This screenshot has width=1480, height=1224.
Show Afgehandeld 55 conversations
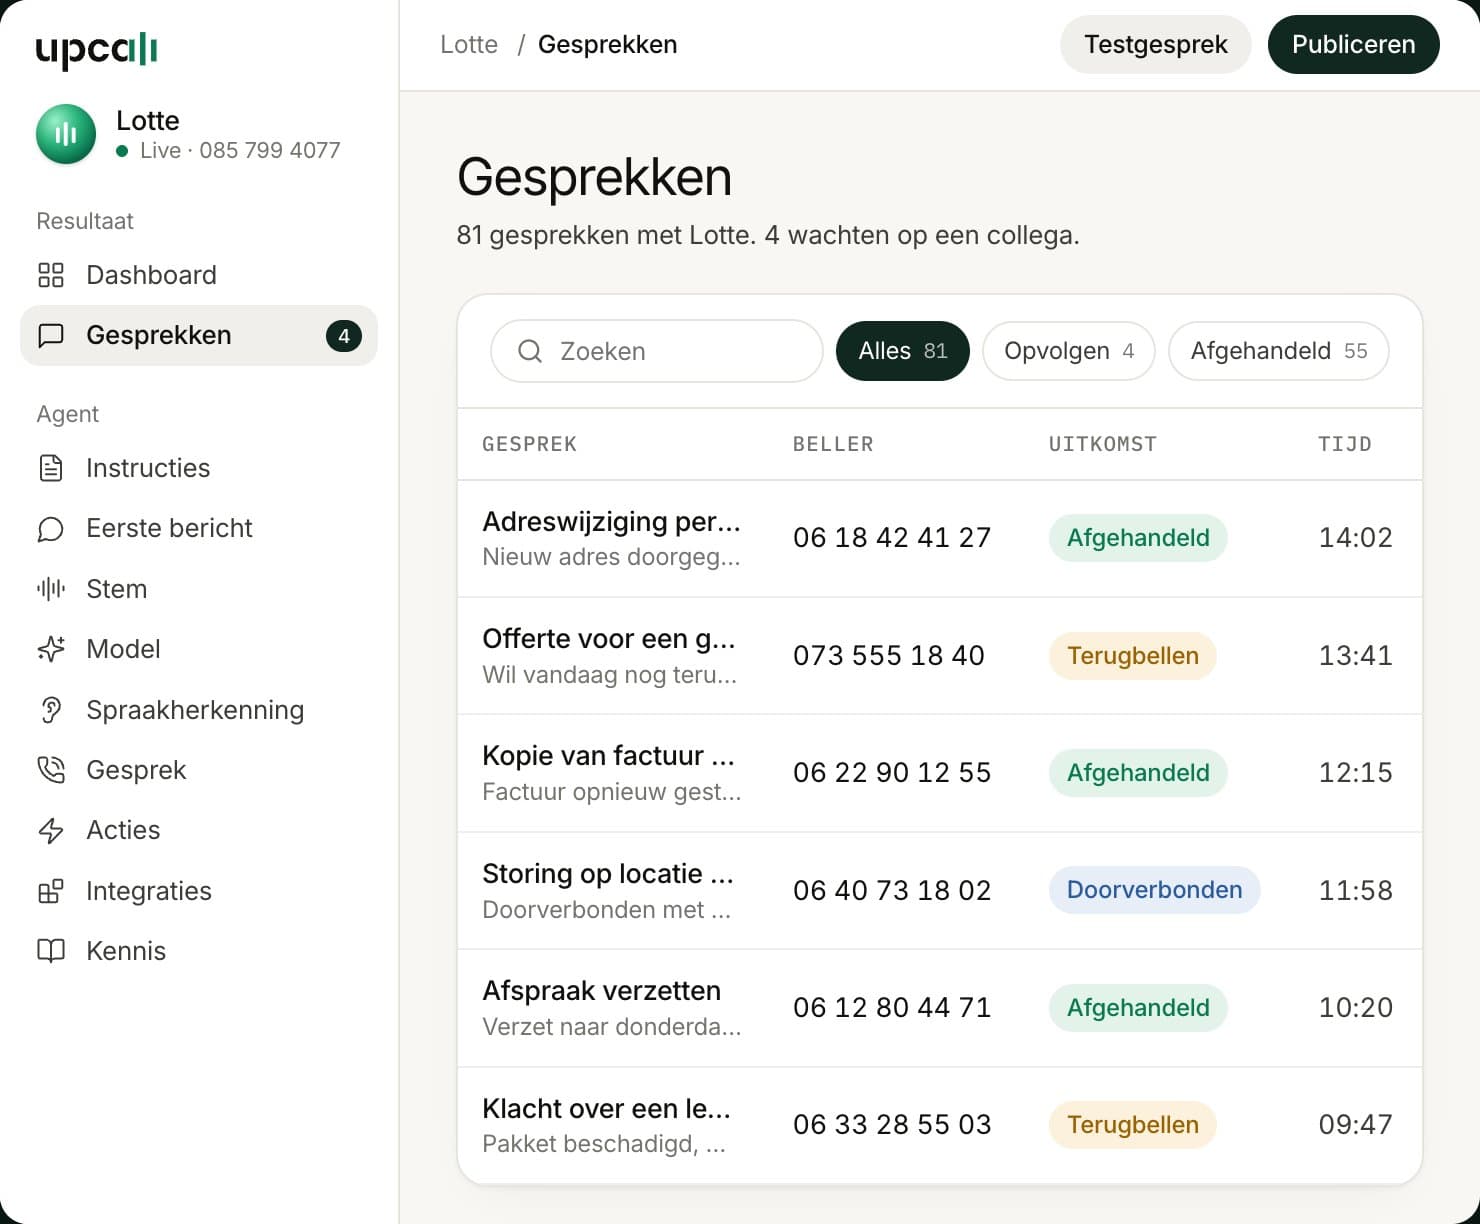pyautogui.click(x=1279, y=351)
